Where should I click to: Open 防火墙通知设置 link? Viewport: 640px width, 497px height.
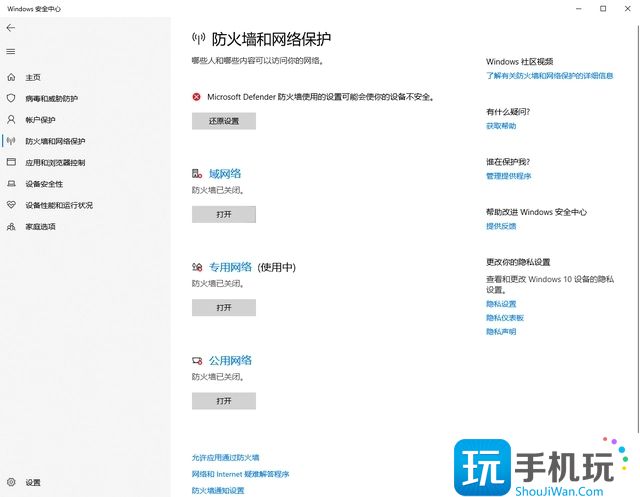pos(218,490)
